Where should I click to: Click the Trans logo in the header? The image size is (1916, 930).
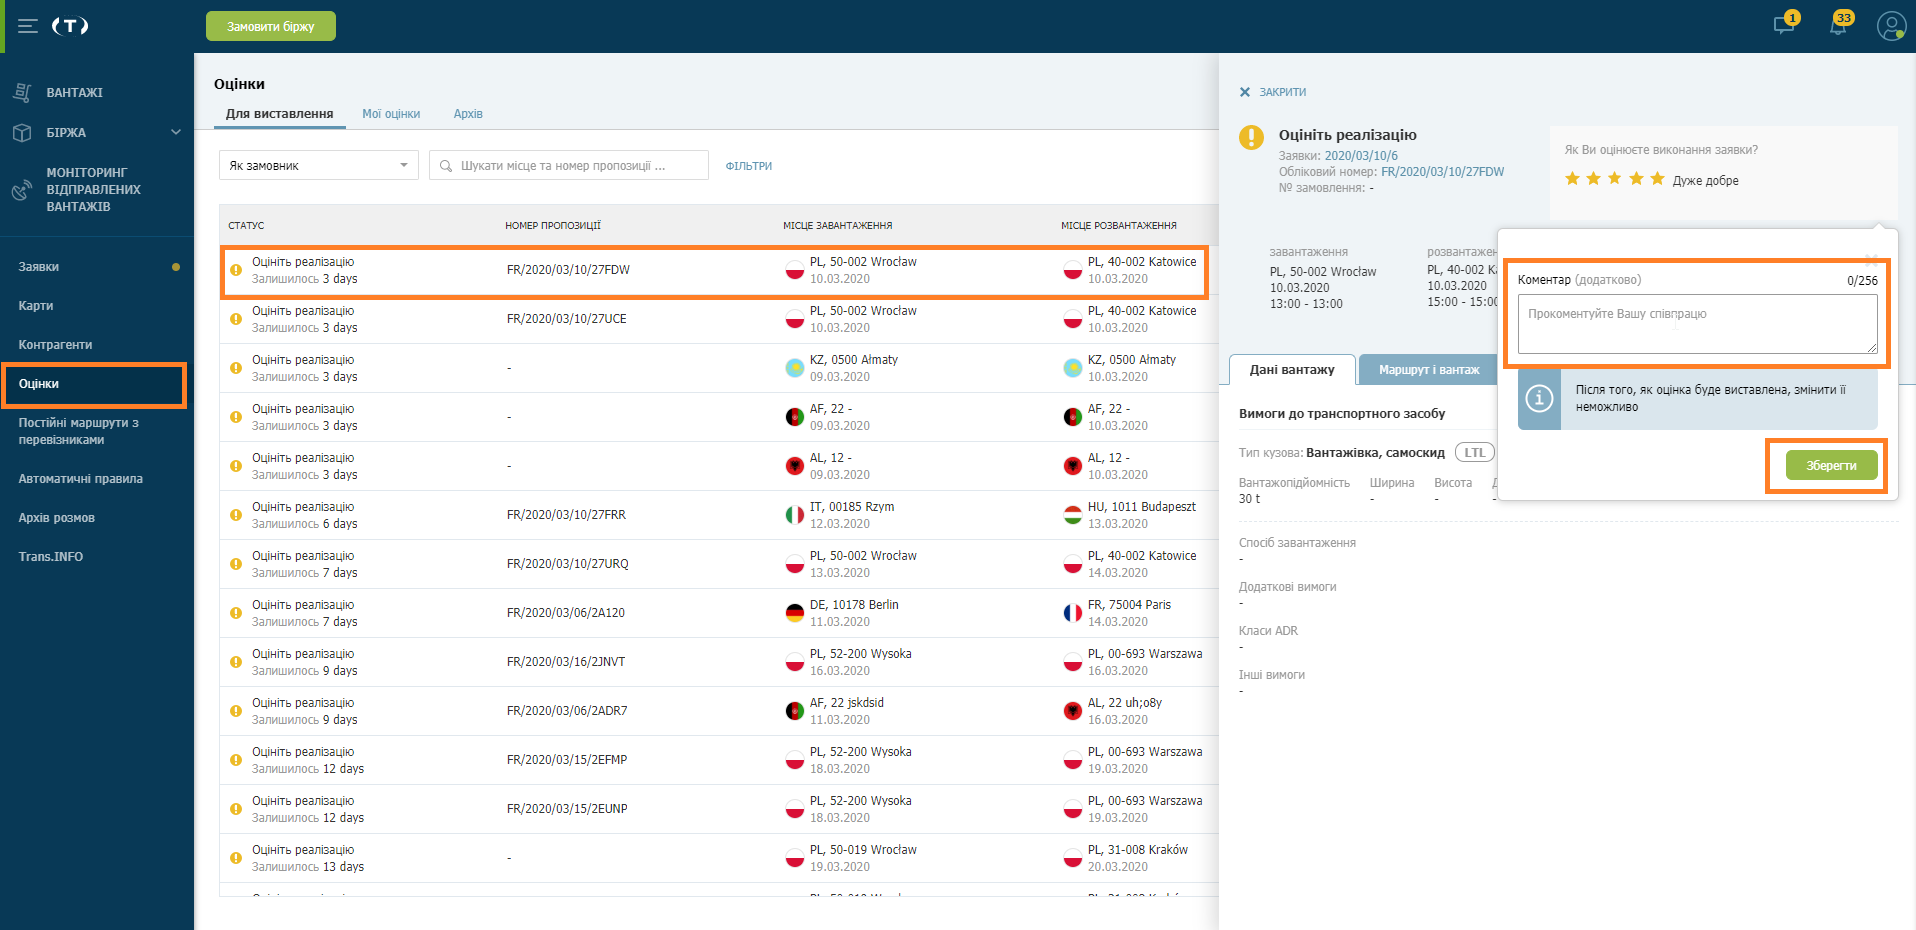click(70, 26)
